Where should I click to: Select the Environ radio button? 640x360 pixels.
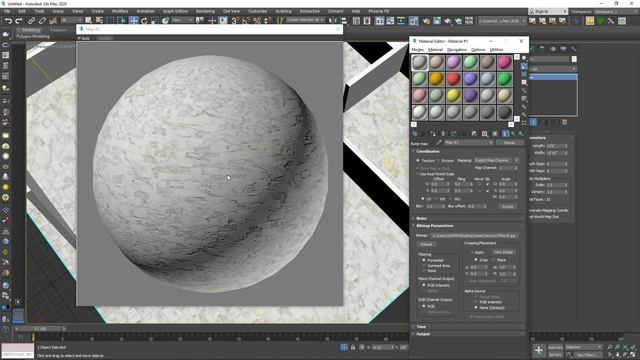438,161
